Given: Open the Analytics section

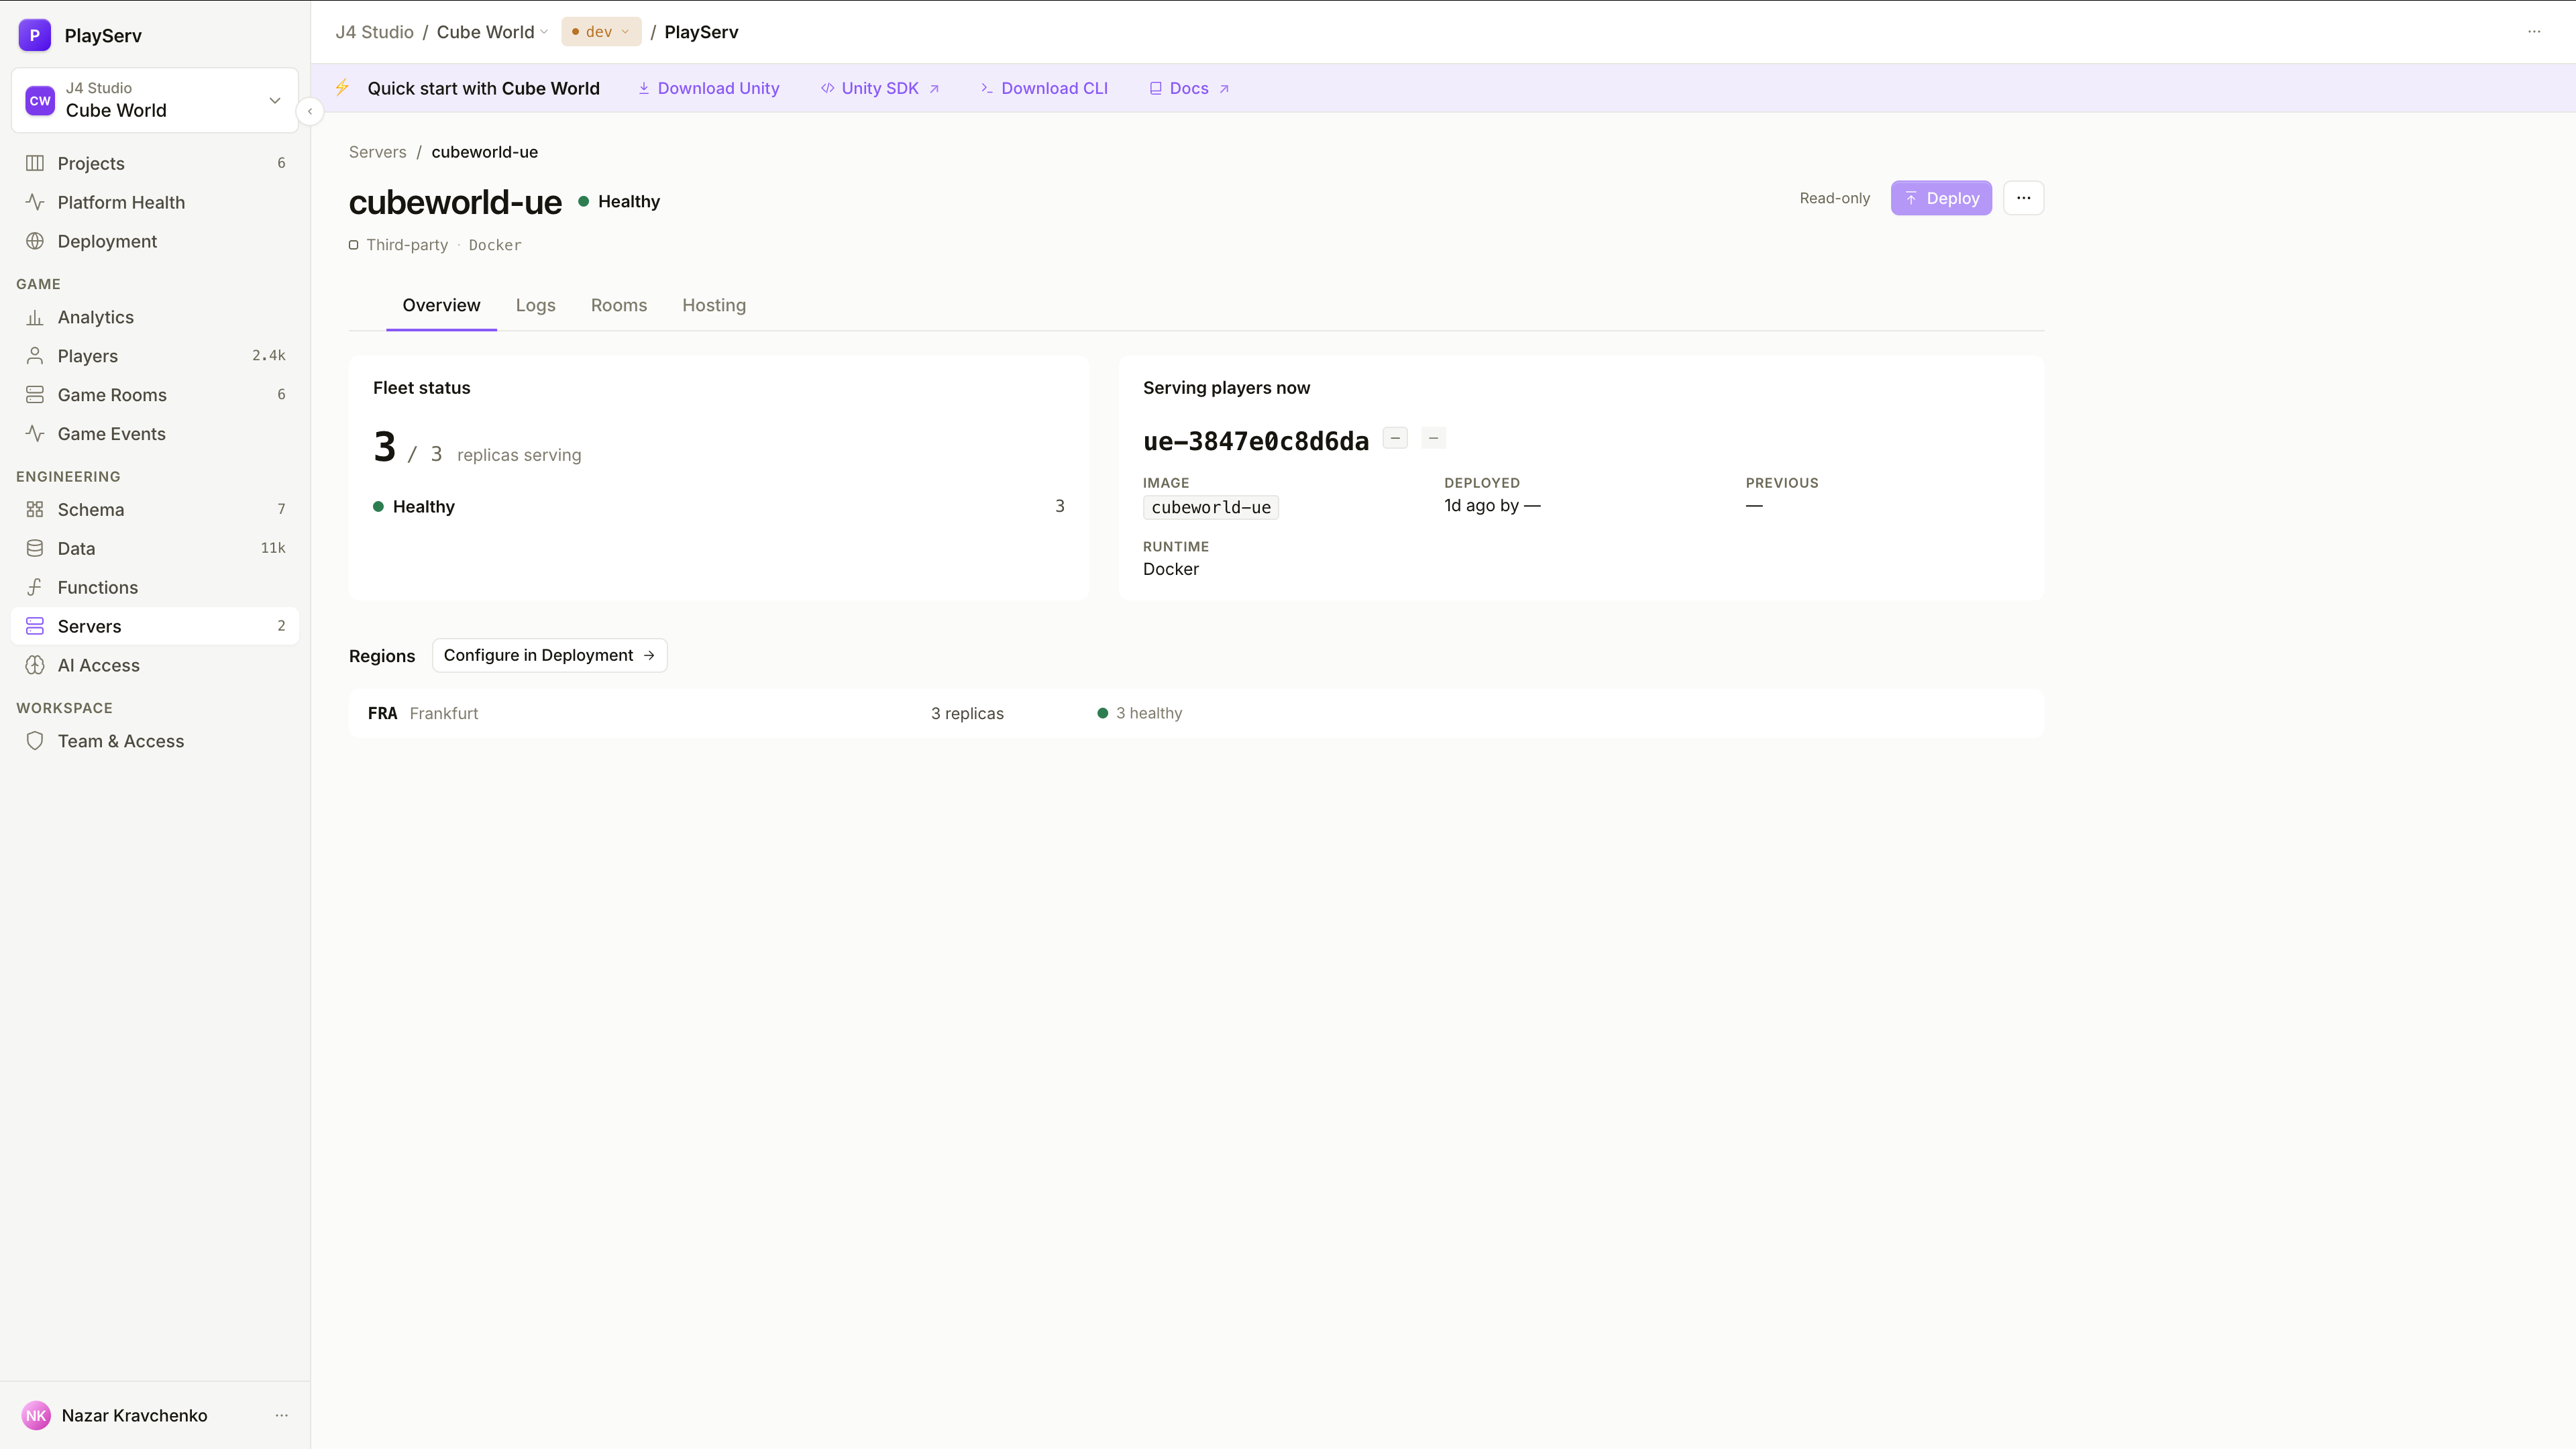Looking at the screenshot, I should pyautogui.click(x=155, y=317).
